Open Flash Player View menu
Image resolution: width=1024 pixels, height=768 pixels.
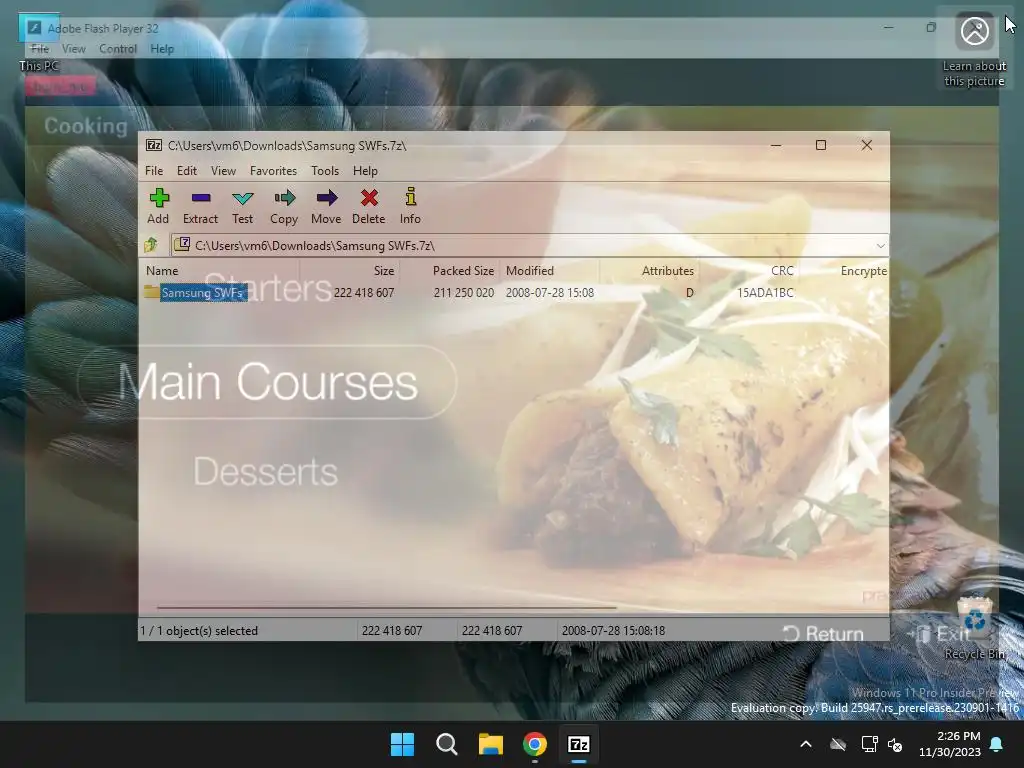coord(74,48)
